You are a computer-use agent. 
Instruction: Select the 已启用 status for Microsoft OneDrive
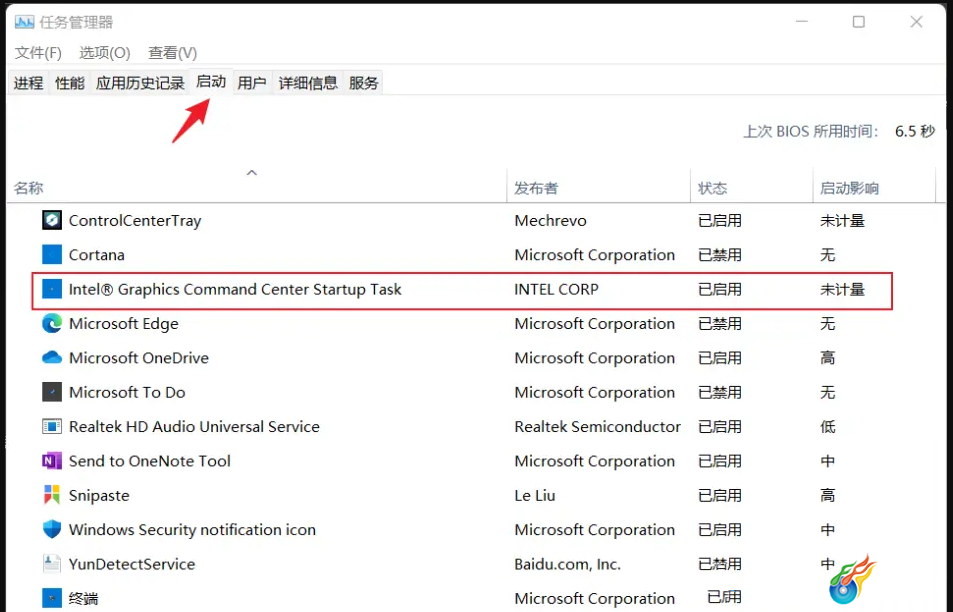coord(720,358)
